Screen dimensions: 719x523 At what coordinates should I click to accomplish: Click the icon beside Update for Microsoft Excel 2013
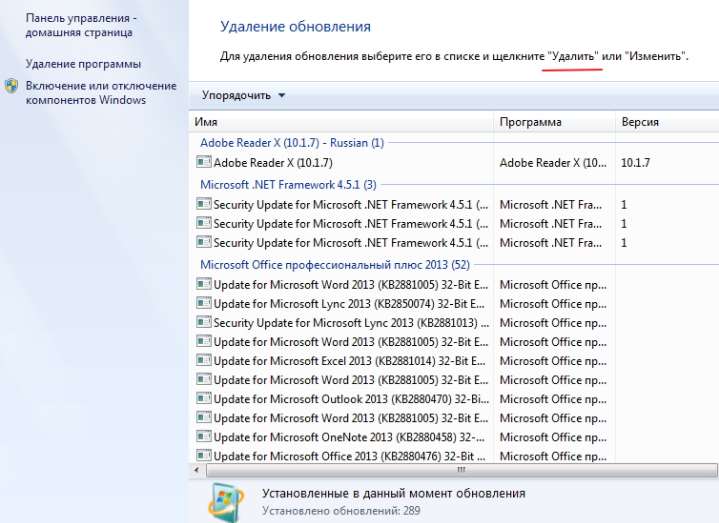[204, 361]
